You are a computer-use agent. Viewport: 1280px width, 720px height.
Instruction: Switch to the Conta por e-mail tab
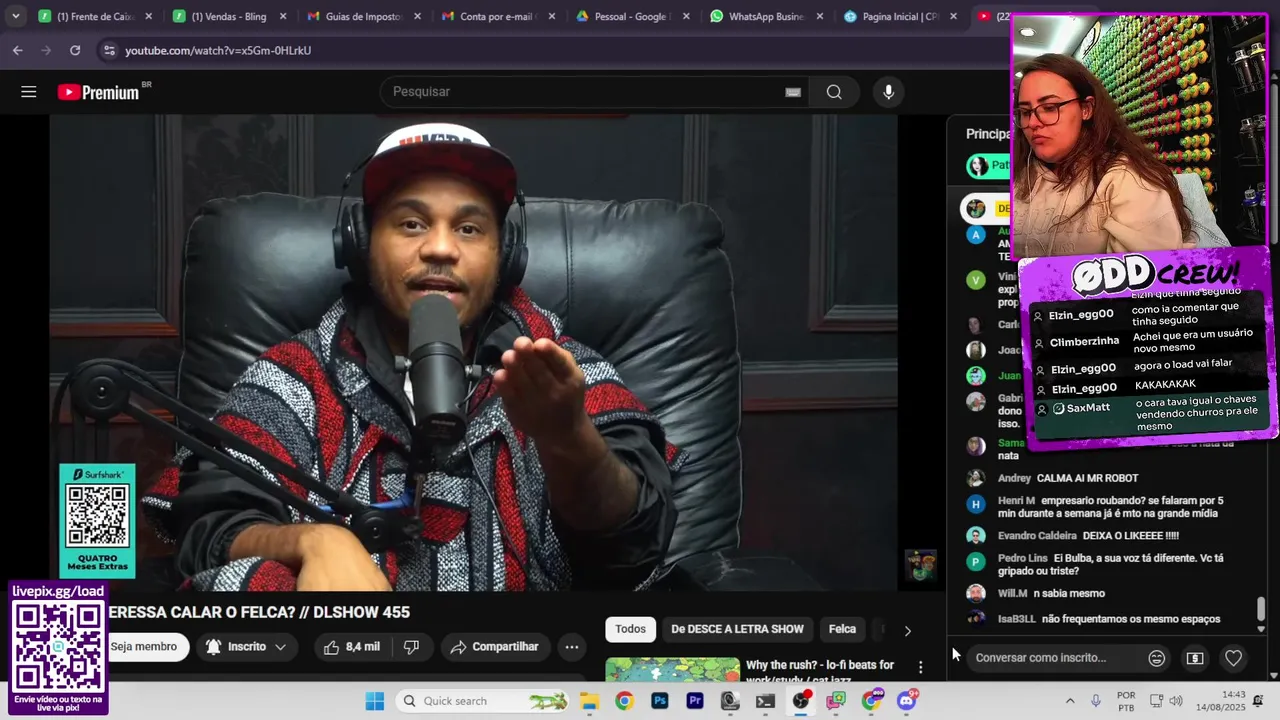499,16
